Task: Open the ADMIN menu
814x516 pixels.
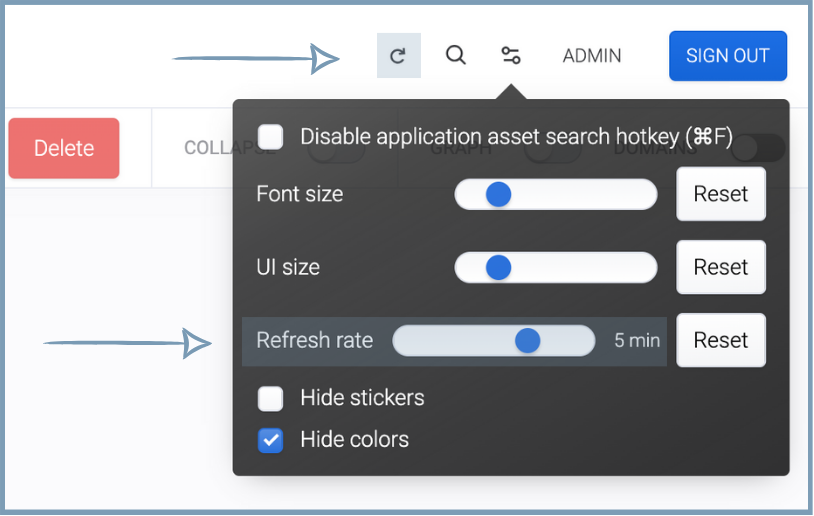Action: tap(592, 56)
